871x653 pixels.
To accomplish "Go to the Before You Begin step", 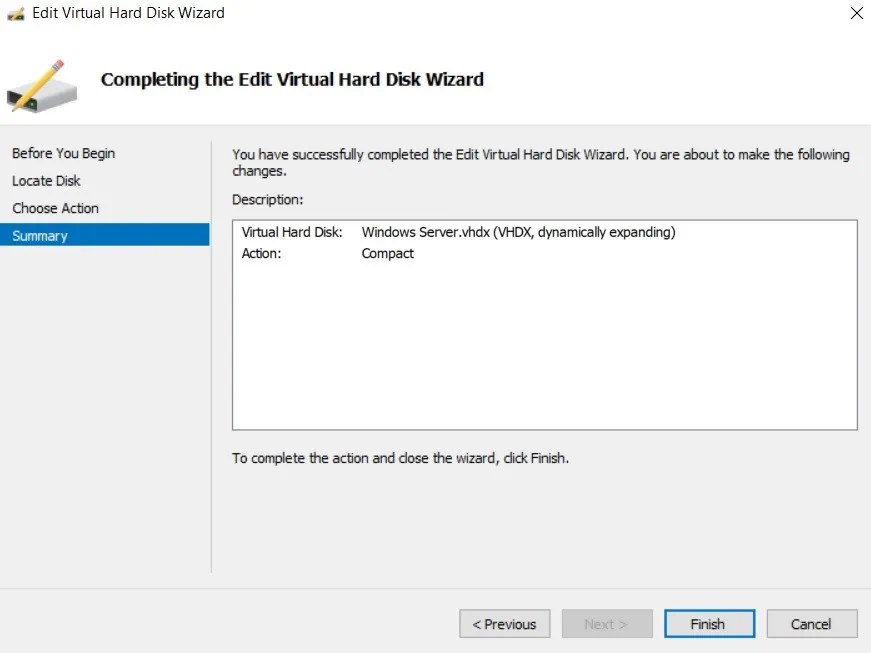I will click(63, 153).
